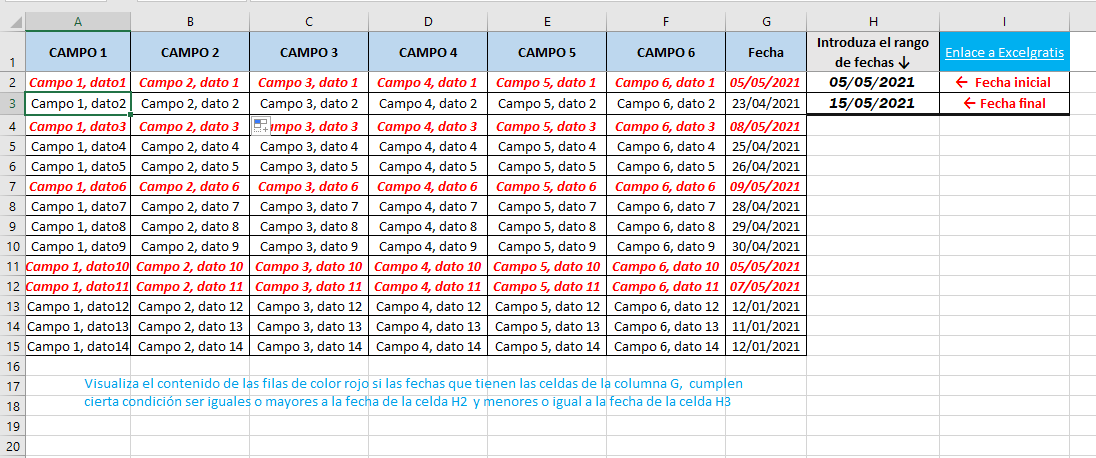Click cell 'Campo 5, dato 10'
Screen dimensions: 1096x458
547,266
